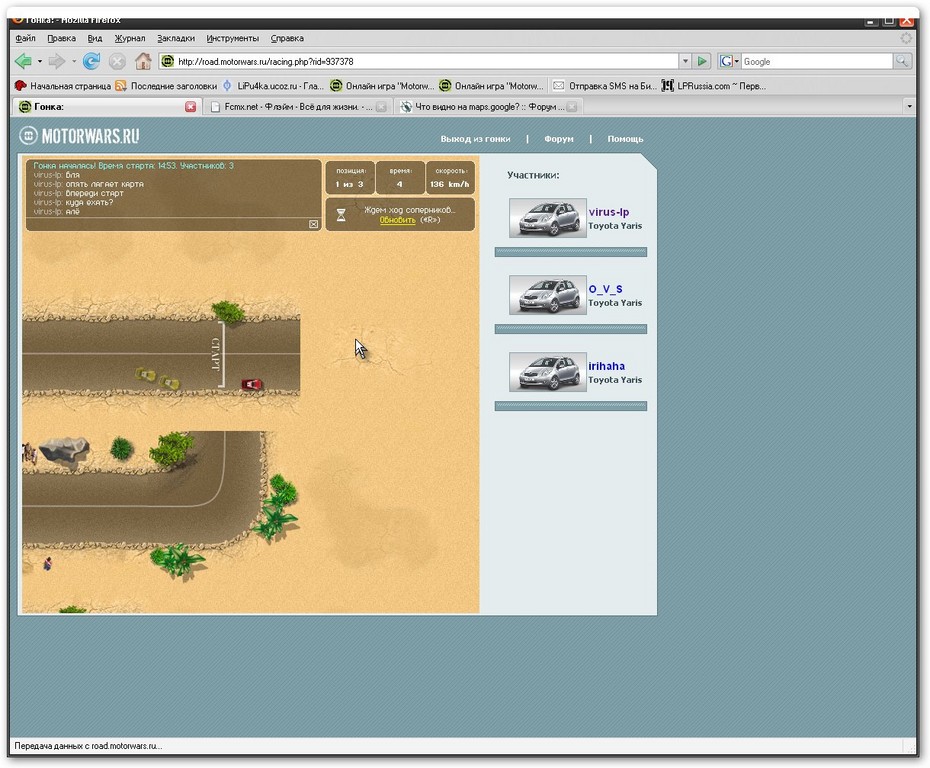This screenshot has width=930, height=768.
Task: Click O_V_S's Toyota Yaris thumbnail
Action: [547, 295]
